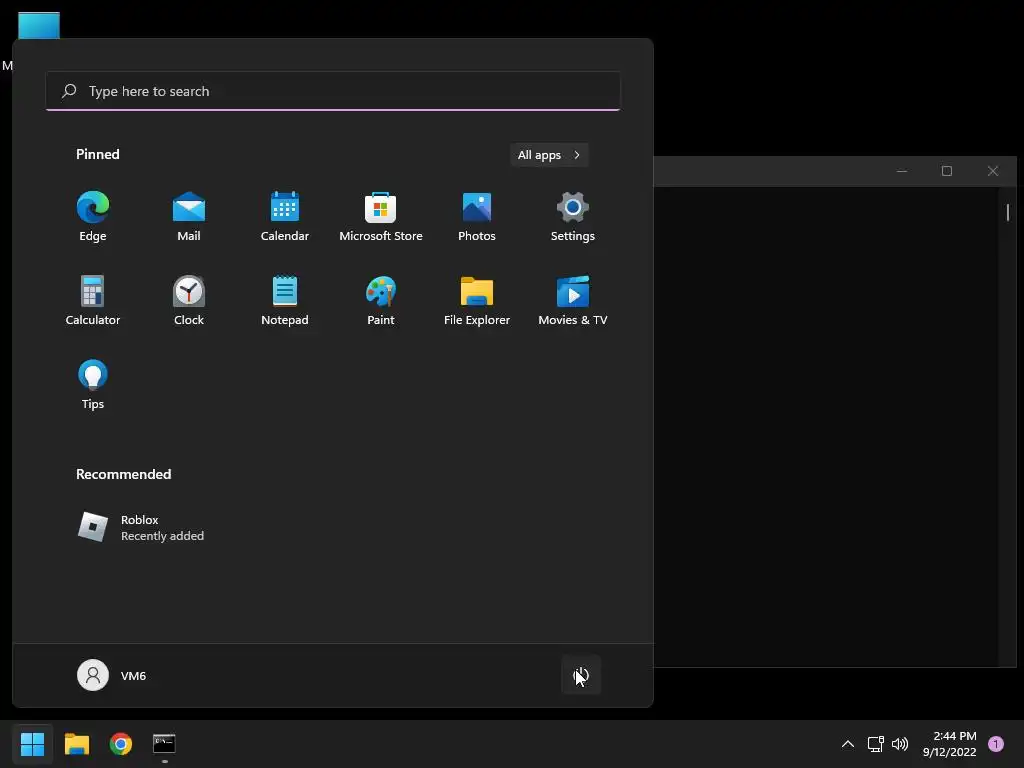Open Microsoft Store from pinned apps
The image size is (1024, 768).
[x=381, y=217]
